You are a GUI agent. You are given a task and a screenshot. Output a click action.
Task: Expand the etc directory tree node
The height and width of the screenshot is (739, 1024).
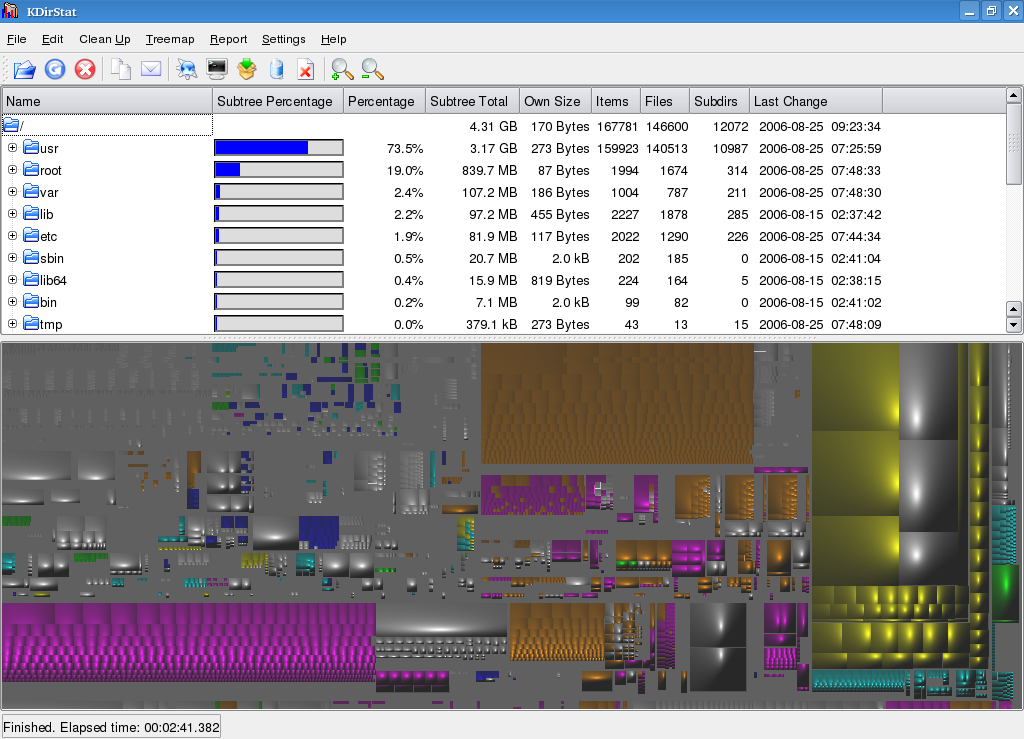pos(12,236)
